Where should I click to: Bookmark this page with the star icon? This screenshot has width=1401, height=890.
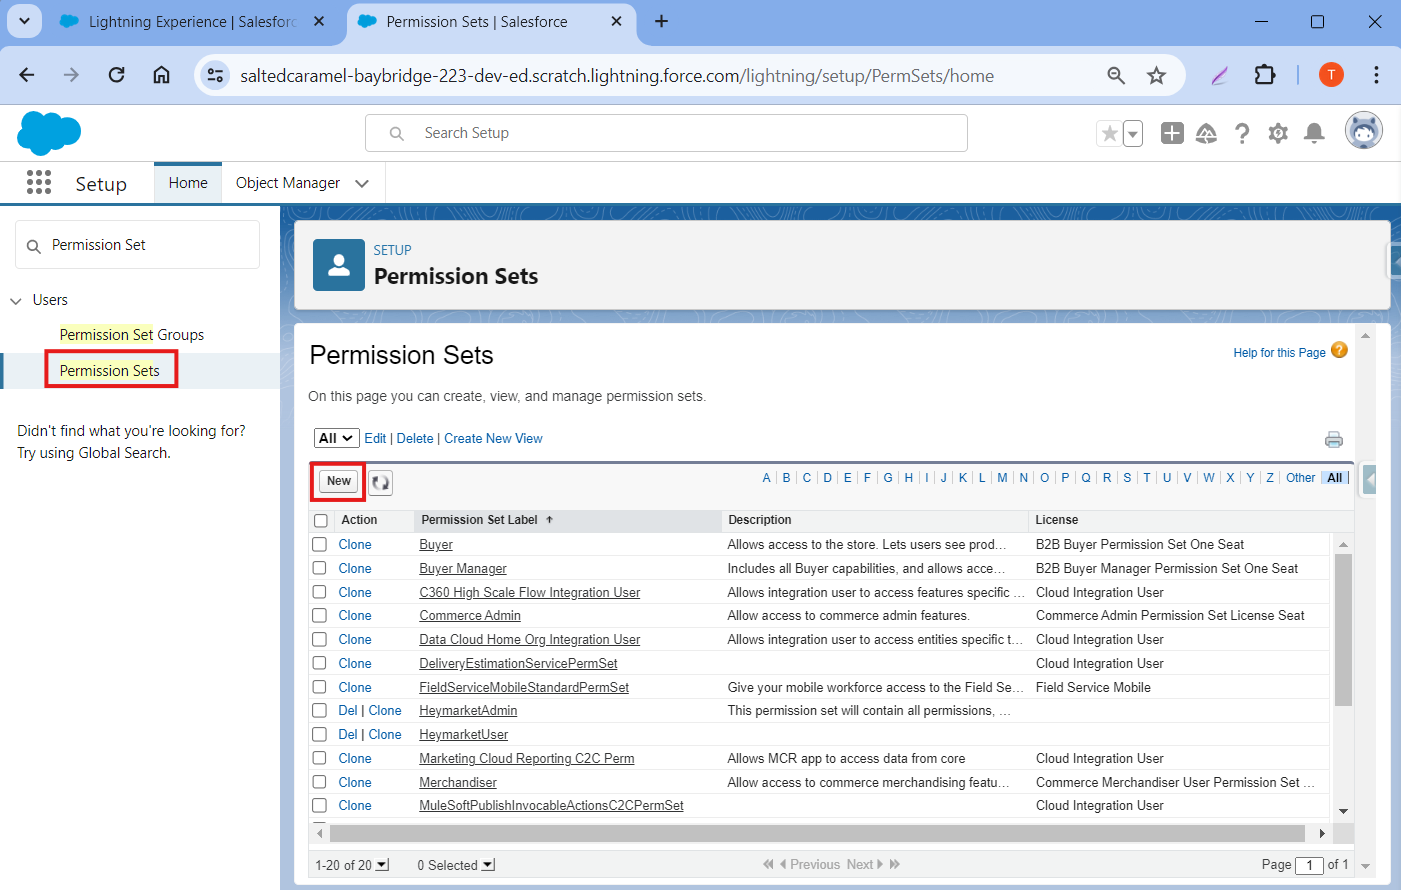click(x=1157, y=75)
